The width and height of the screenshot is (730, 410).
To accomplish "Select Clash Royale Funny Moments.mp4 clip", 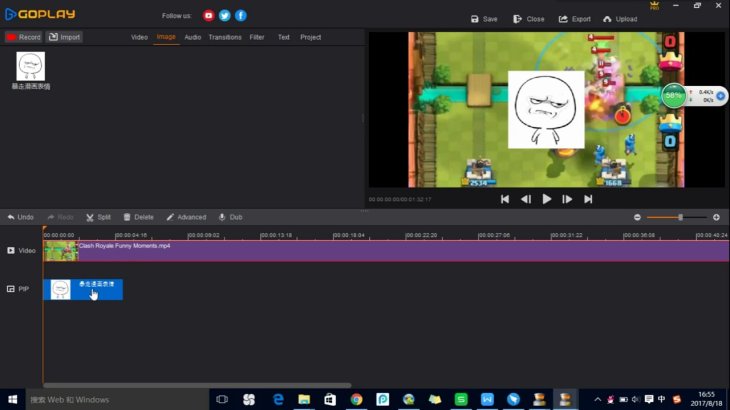I will point(386,251).
